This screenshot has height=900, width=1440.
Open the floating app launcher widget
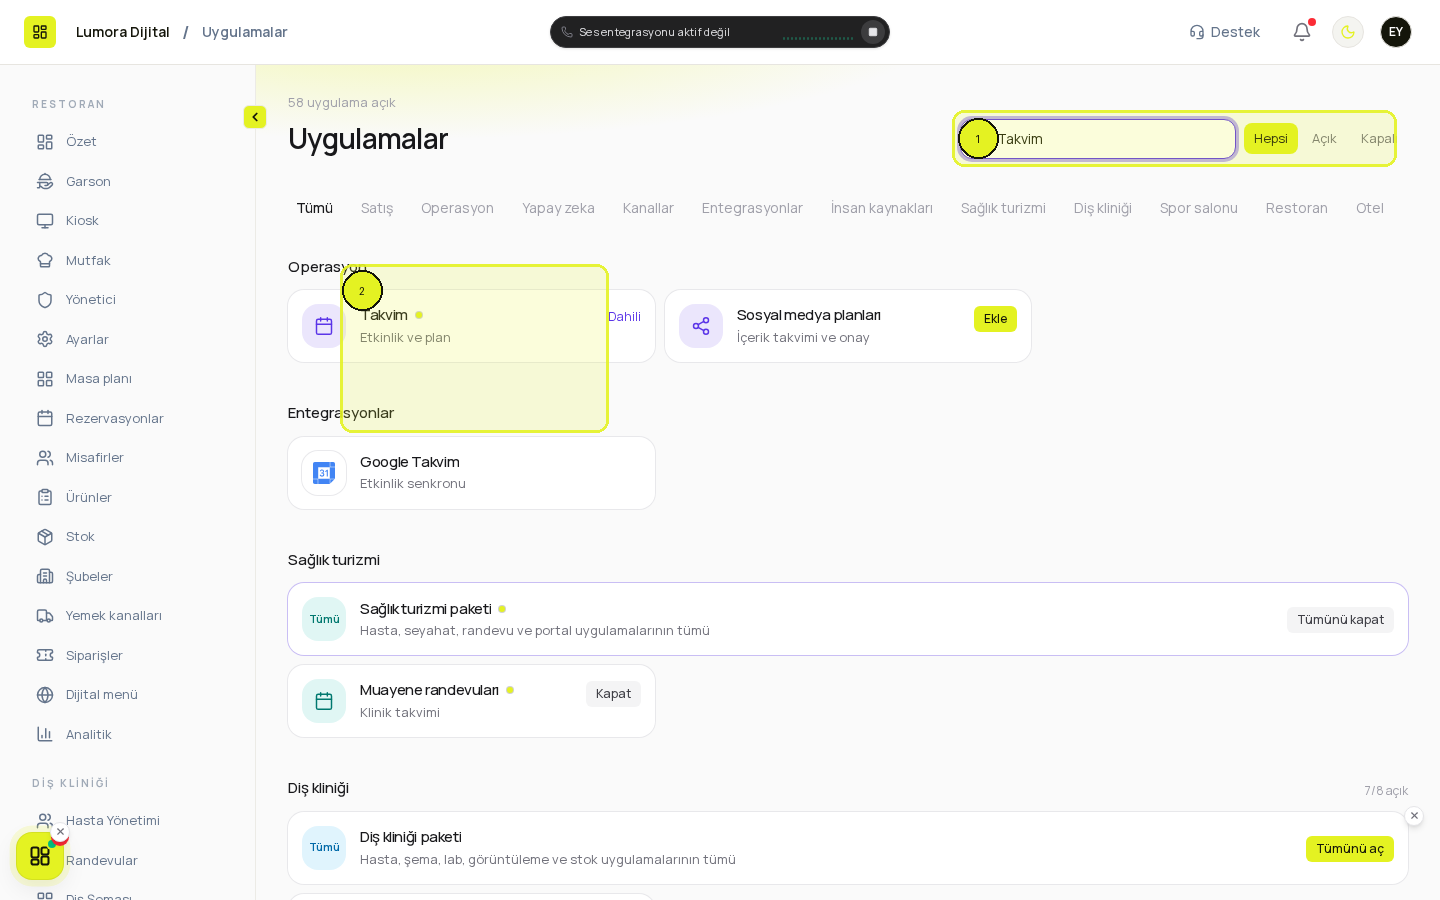pos(40,856)
